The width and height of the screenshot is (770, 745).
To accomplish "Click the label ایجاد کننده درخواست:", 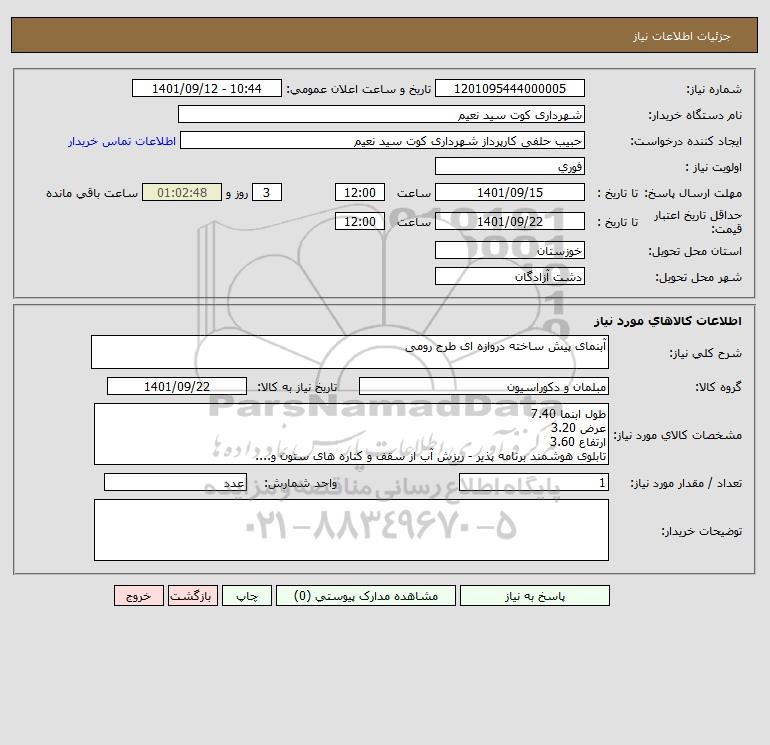I will coord(686,141).
